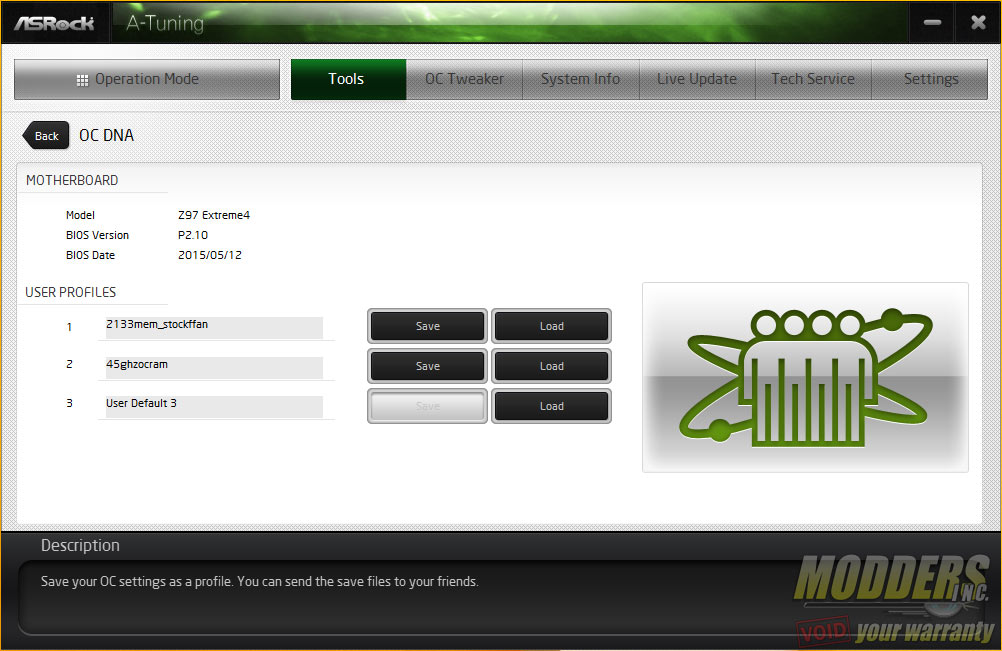Select the Live Update tab
The height and width of the screenshot is (651, 1002).
tap(697, 79)
